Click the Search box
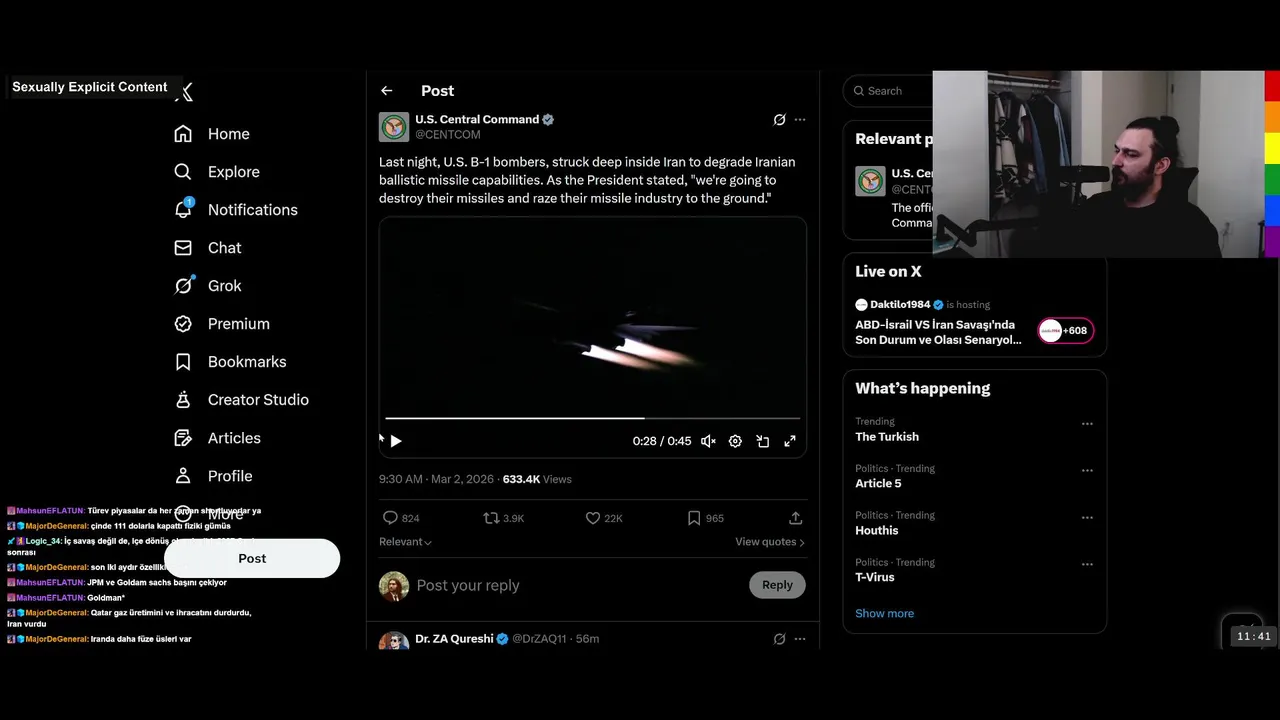This screenshot has height=720, width=1280. coord(889,91)
